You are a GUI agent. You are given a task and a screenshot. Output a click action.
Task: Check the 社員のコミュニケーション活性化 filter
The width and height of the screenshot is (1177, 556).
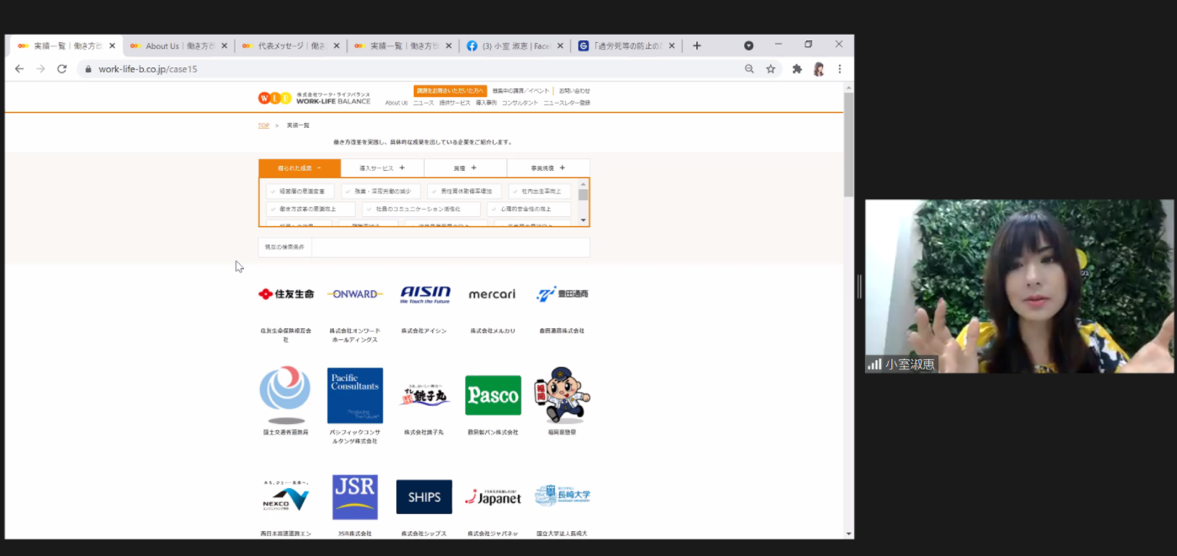click(421, 209)
